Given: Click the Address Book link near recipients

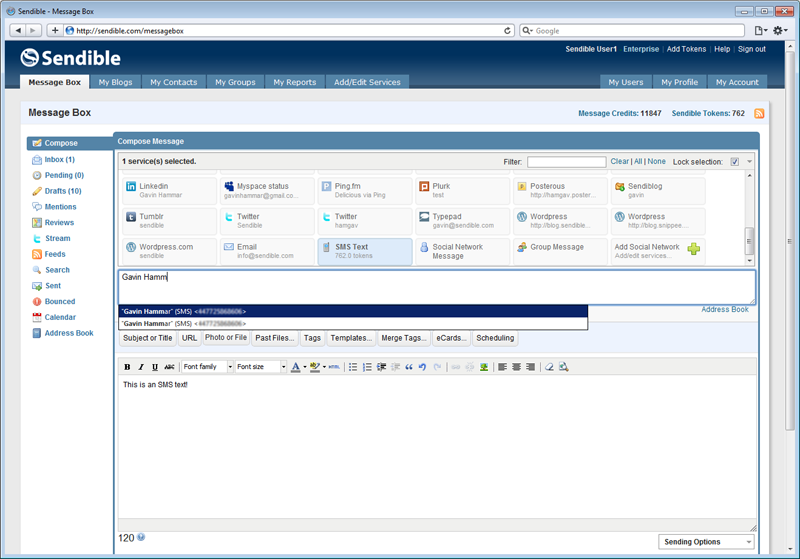Looking at the screenshot, I should click(724, 309).
